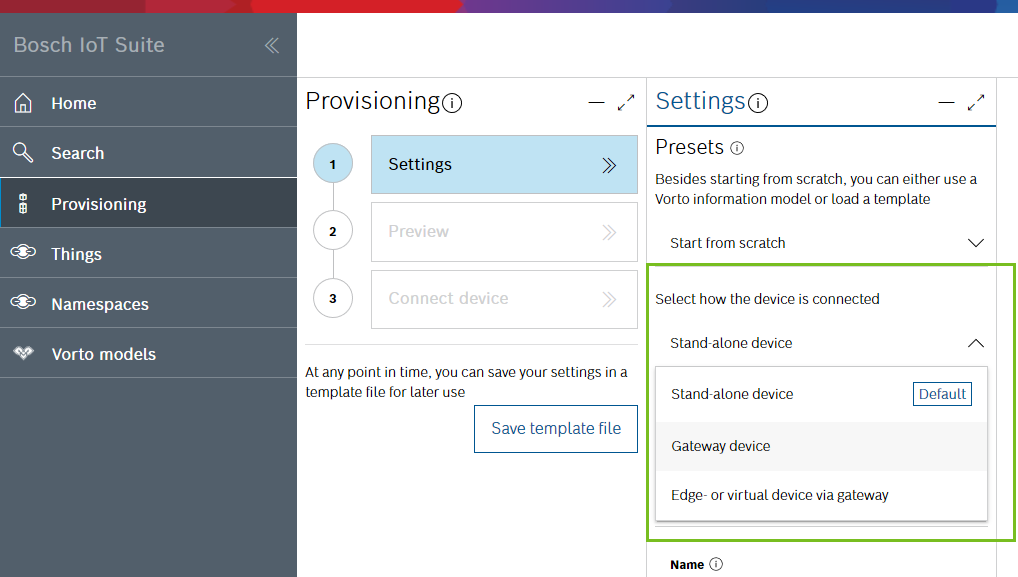Click the Namespaces icon
Screen dimensions: 1018x577
23,302
